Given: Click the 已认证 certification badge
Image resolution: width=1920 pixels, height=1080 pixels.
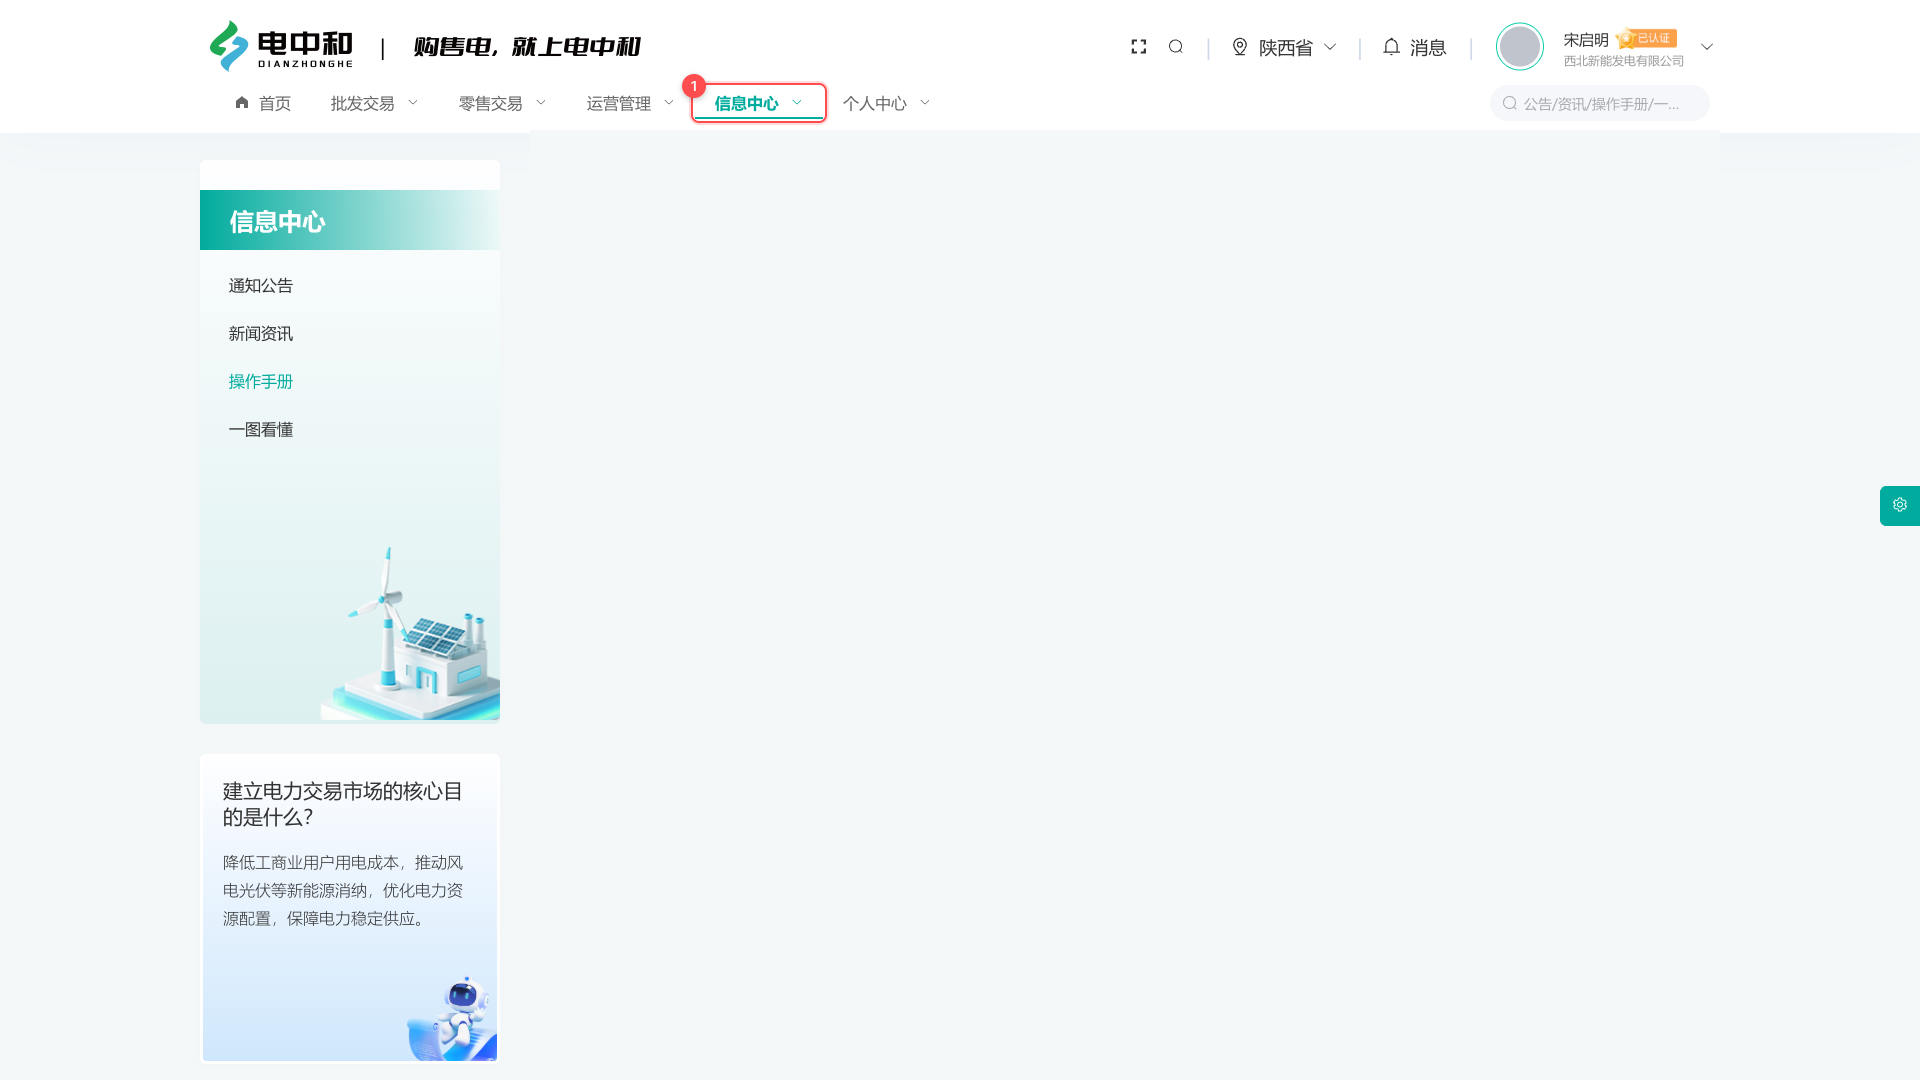Looking at the screenshot, I should coord(1646,39).
